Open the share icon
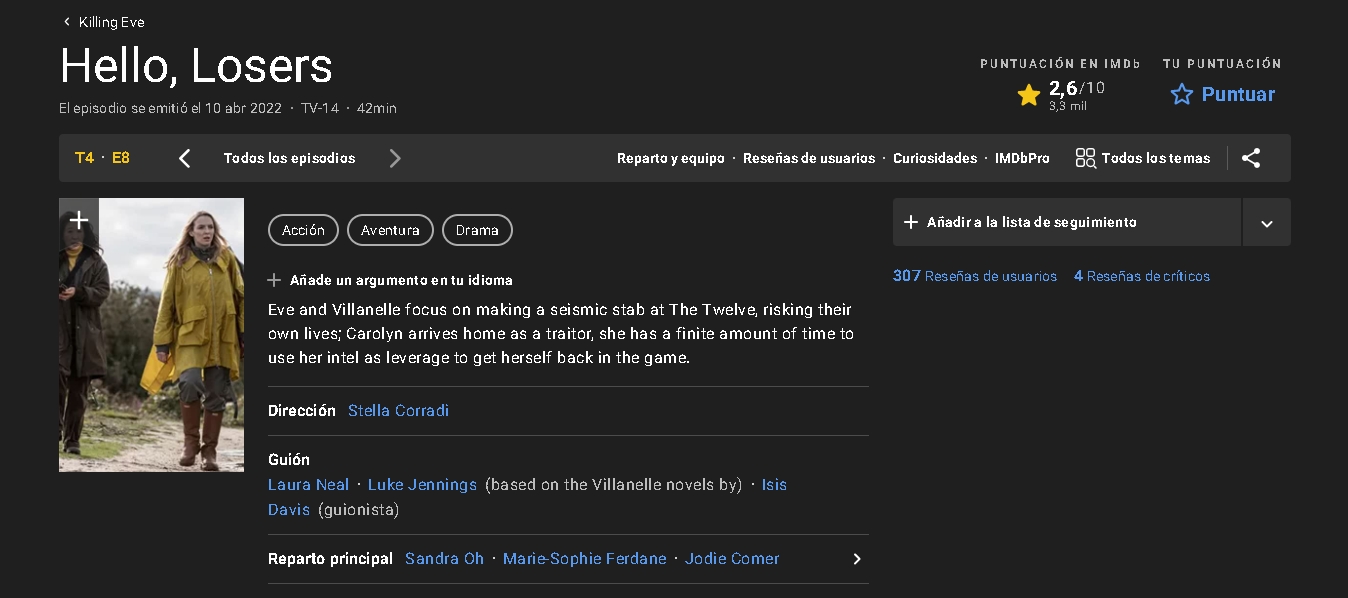 [1251, 158]
